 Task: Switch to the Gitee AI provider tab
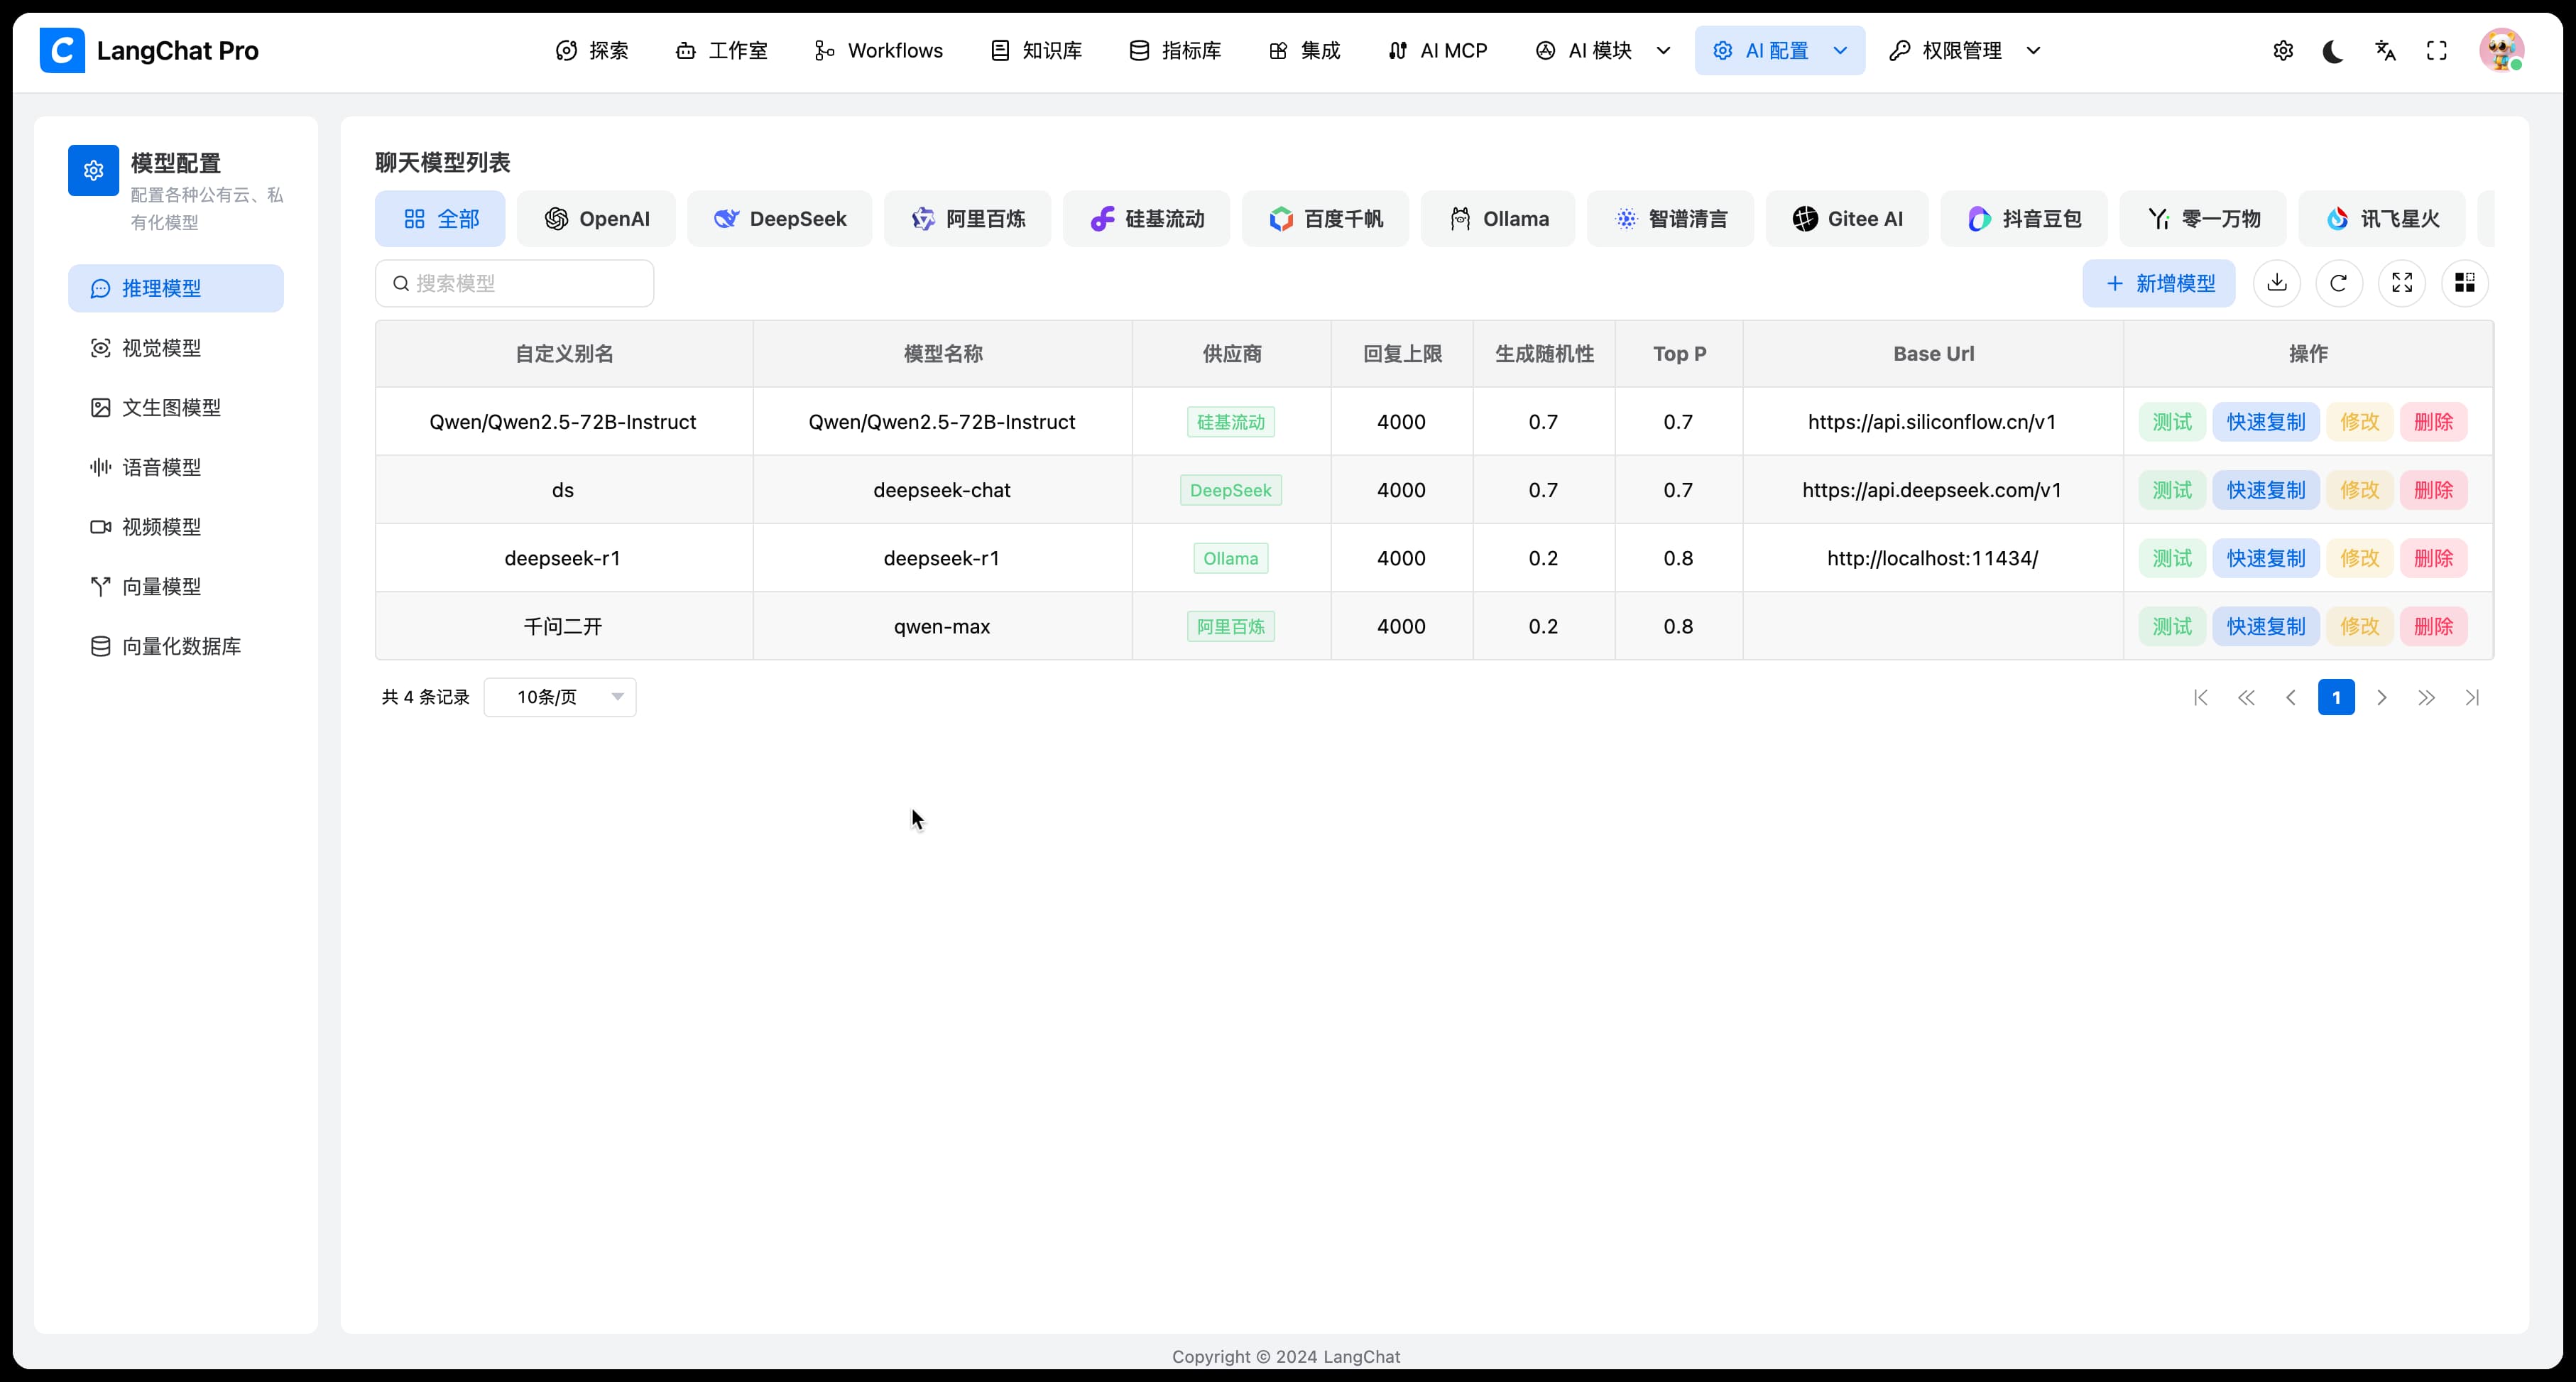[x=1847, y=218]
